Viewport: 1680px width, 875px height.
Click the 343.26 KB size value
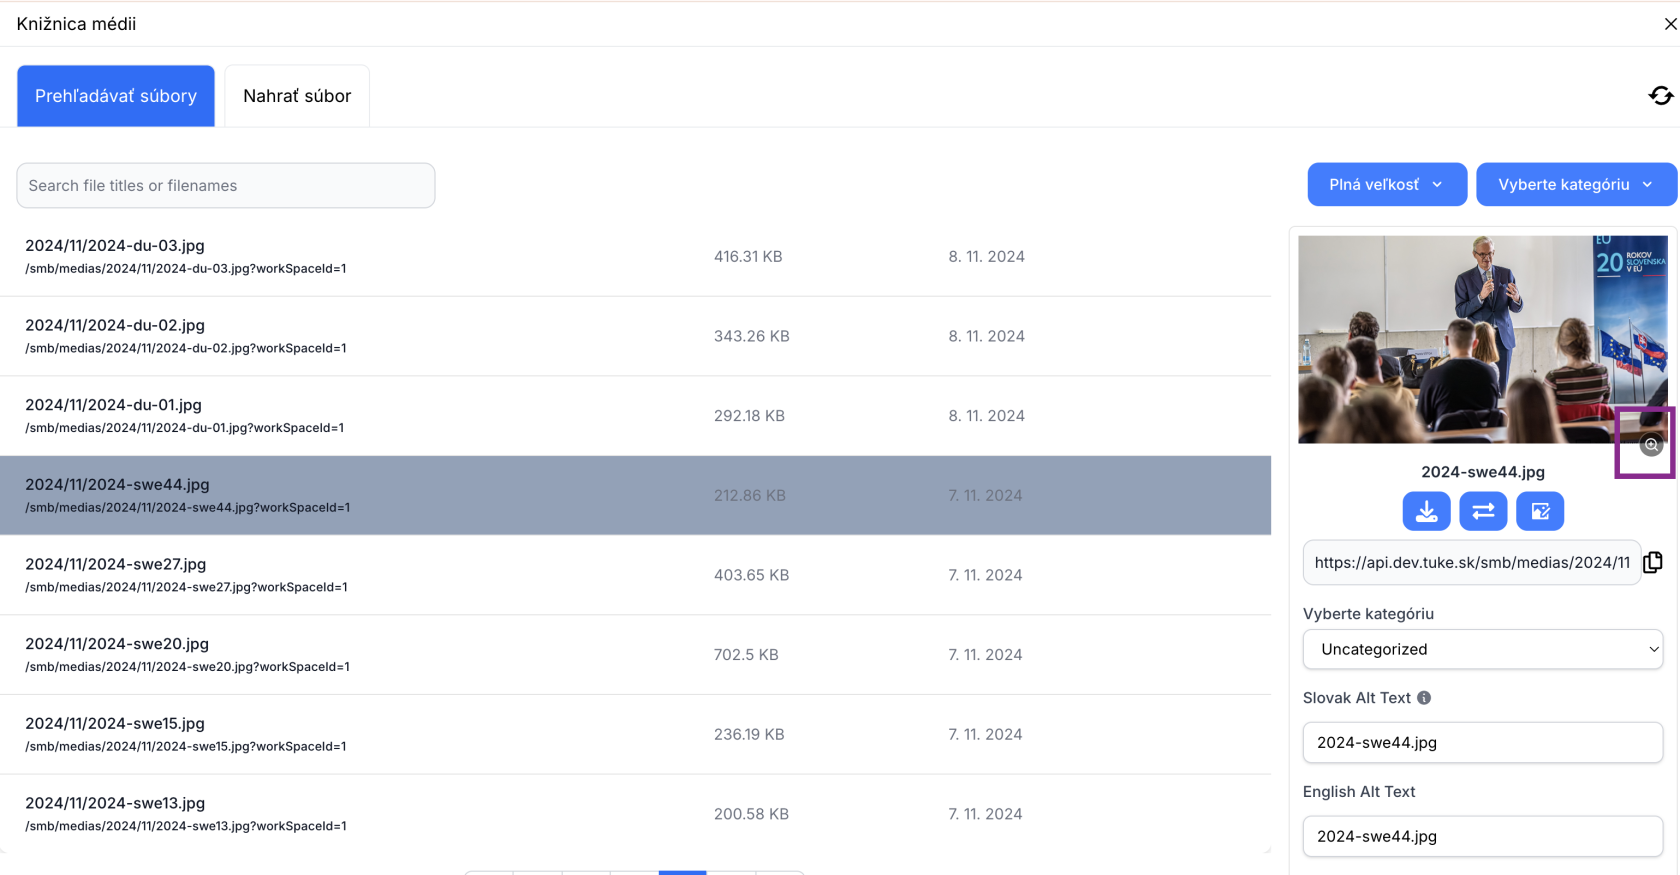click(751, 336)
